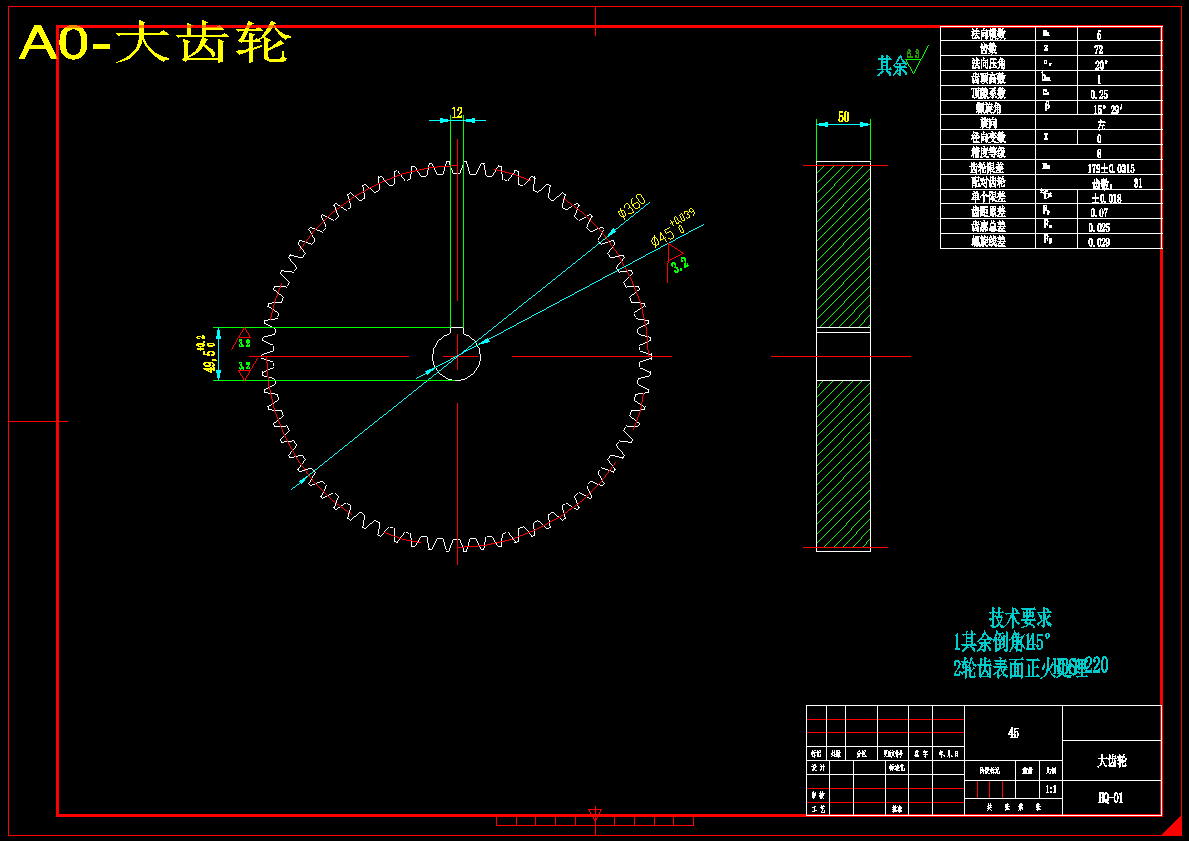
Task: Select the helix angle value "15° 29′"
Action: coord(1107,108)
